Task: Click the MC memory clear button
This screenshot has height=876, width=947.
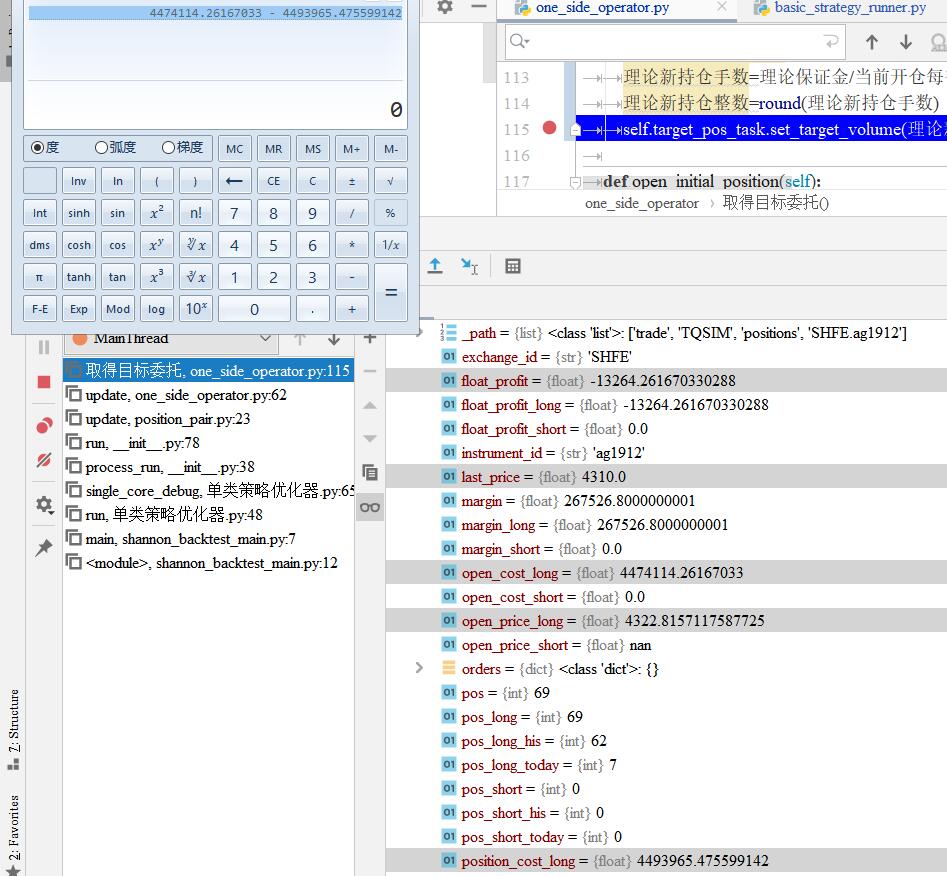Action: (234, 149)
